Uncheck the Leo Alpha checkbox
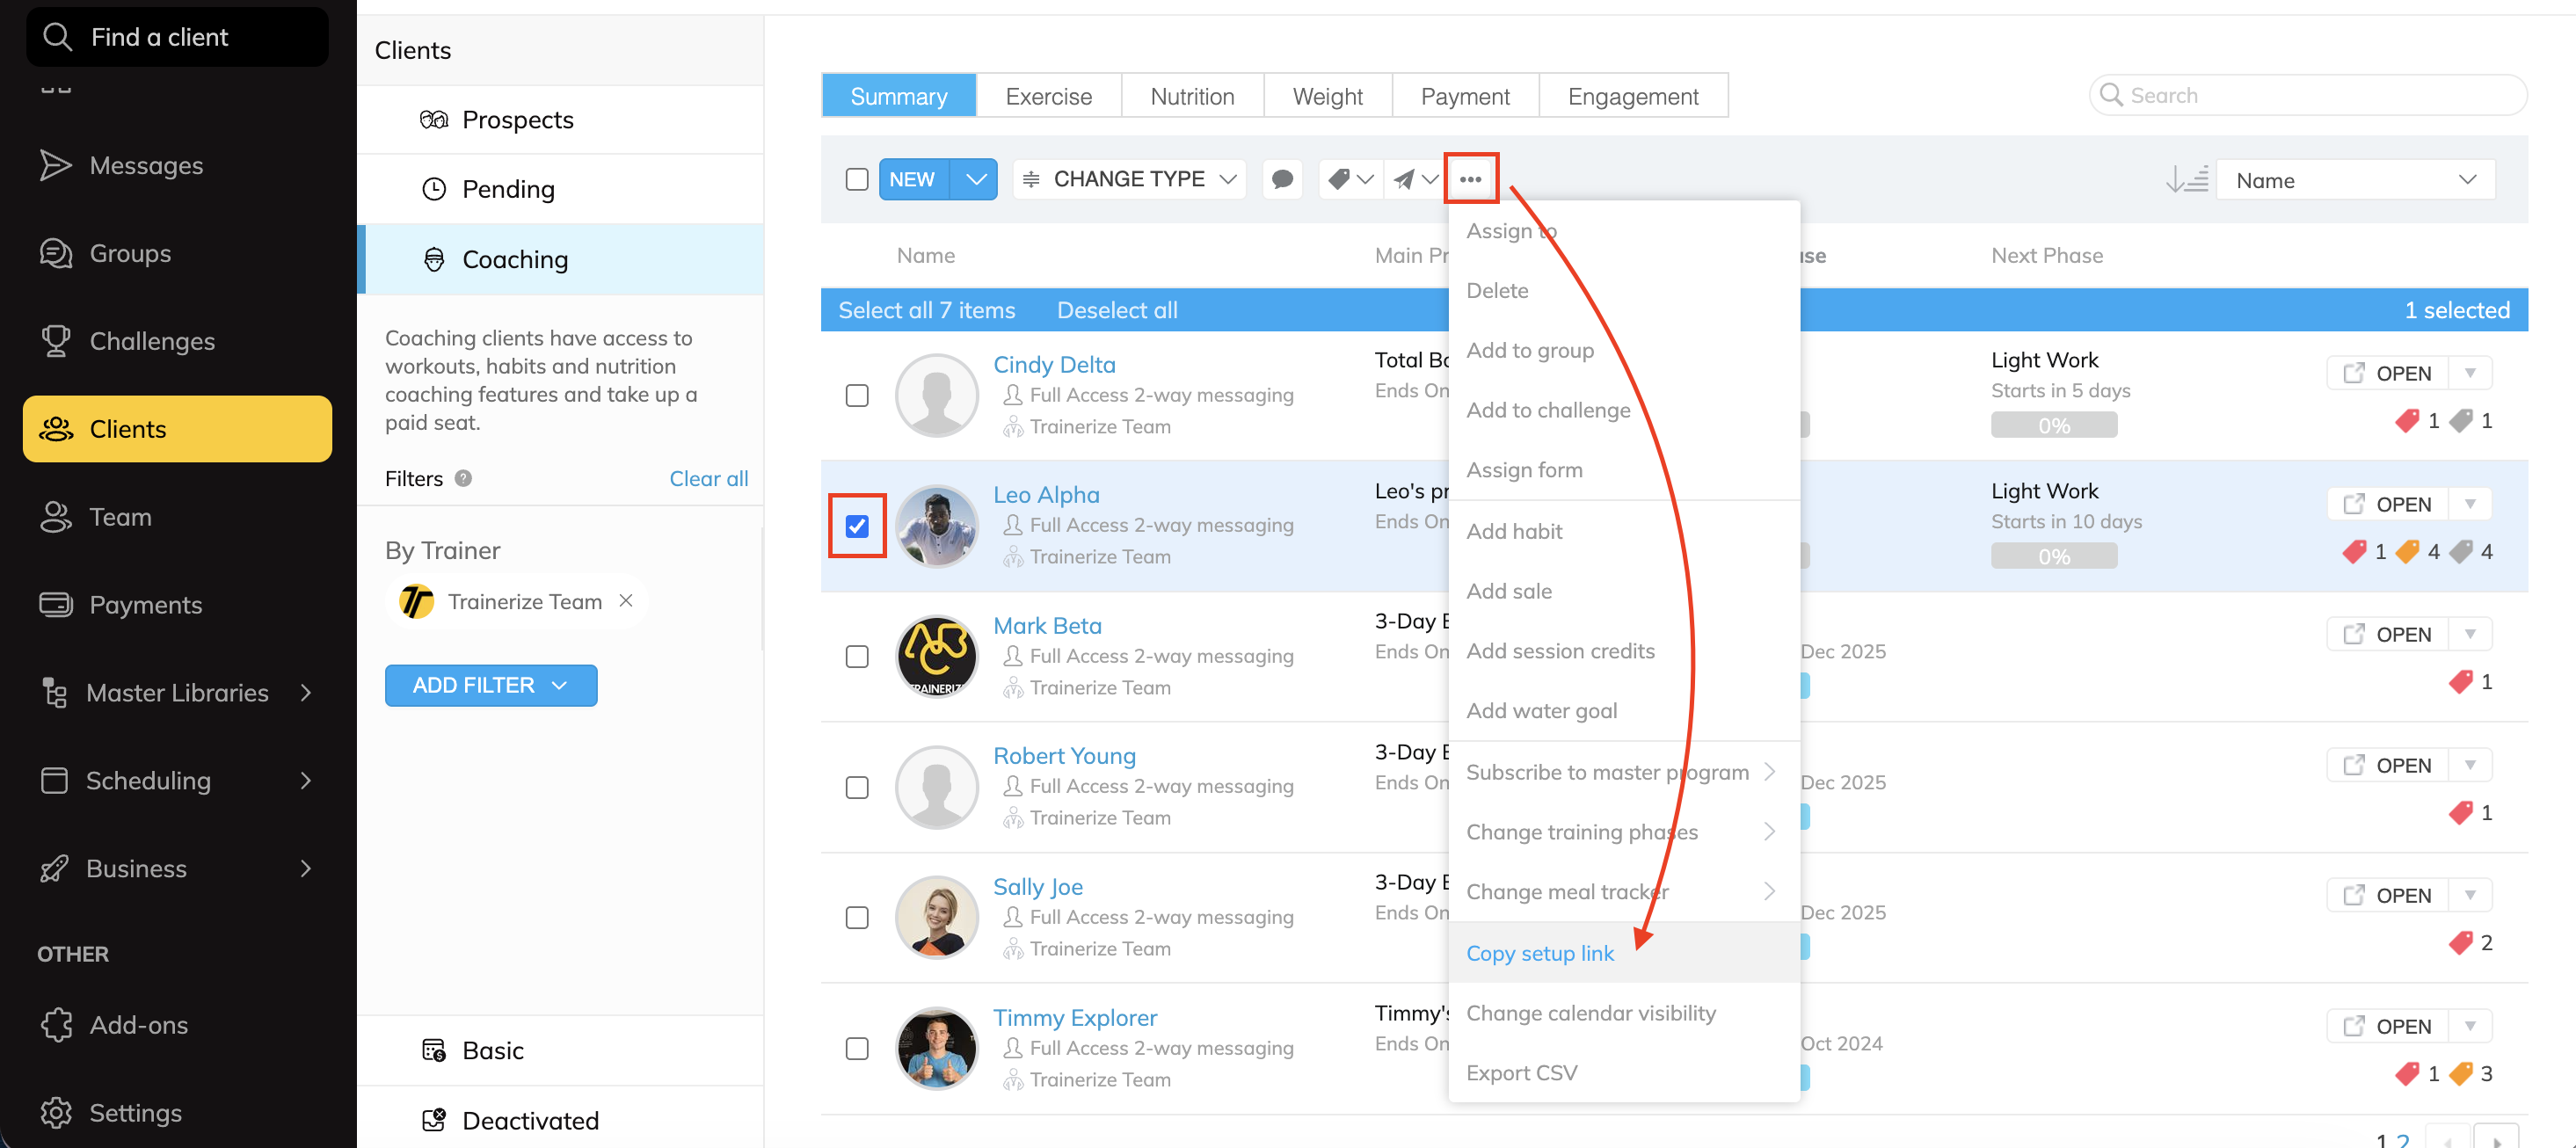The width and height of the screenshot is (2576, 1148). (857, 526)
